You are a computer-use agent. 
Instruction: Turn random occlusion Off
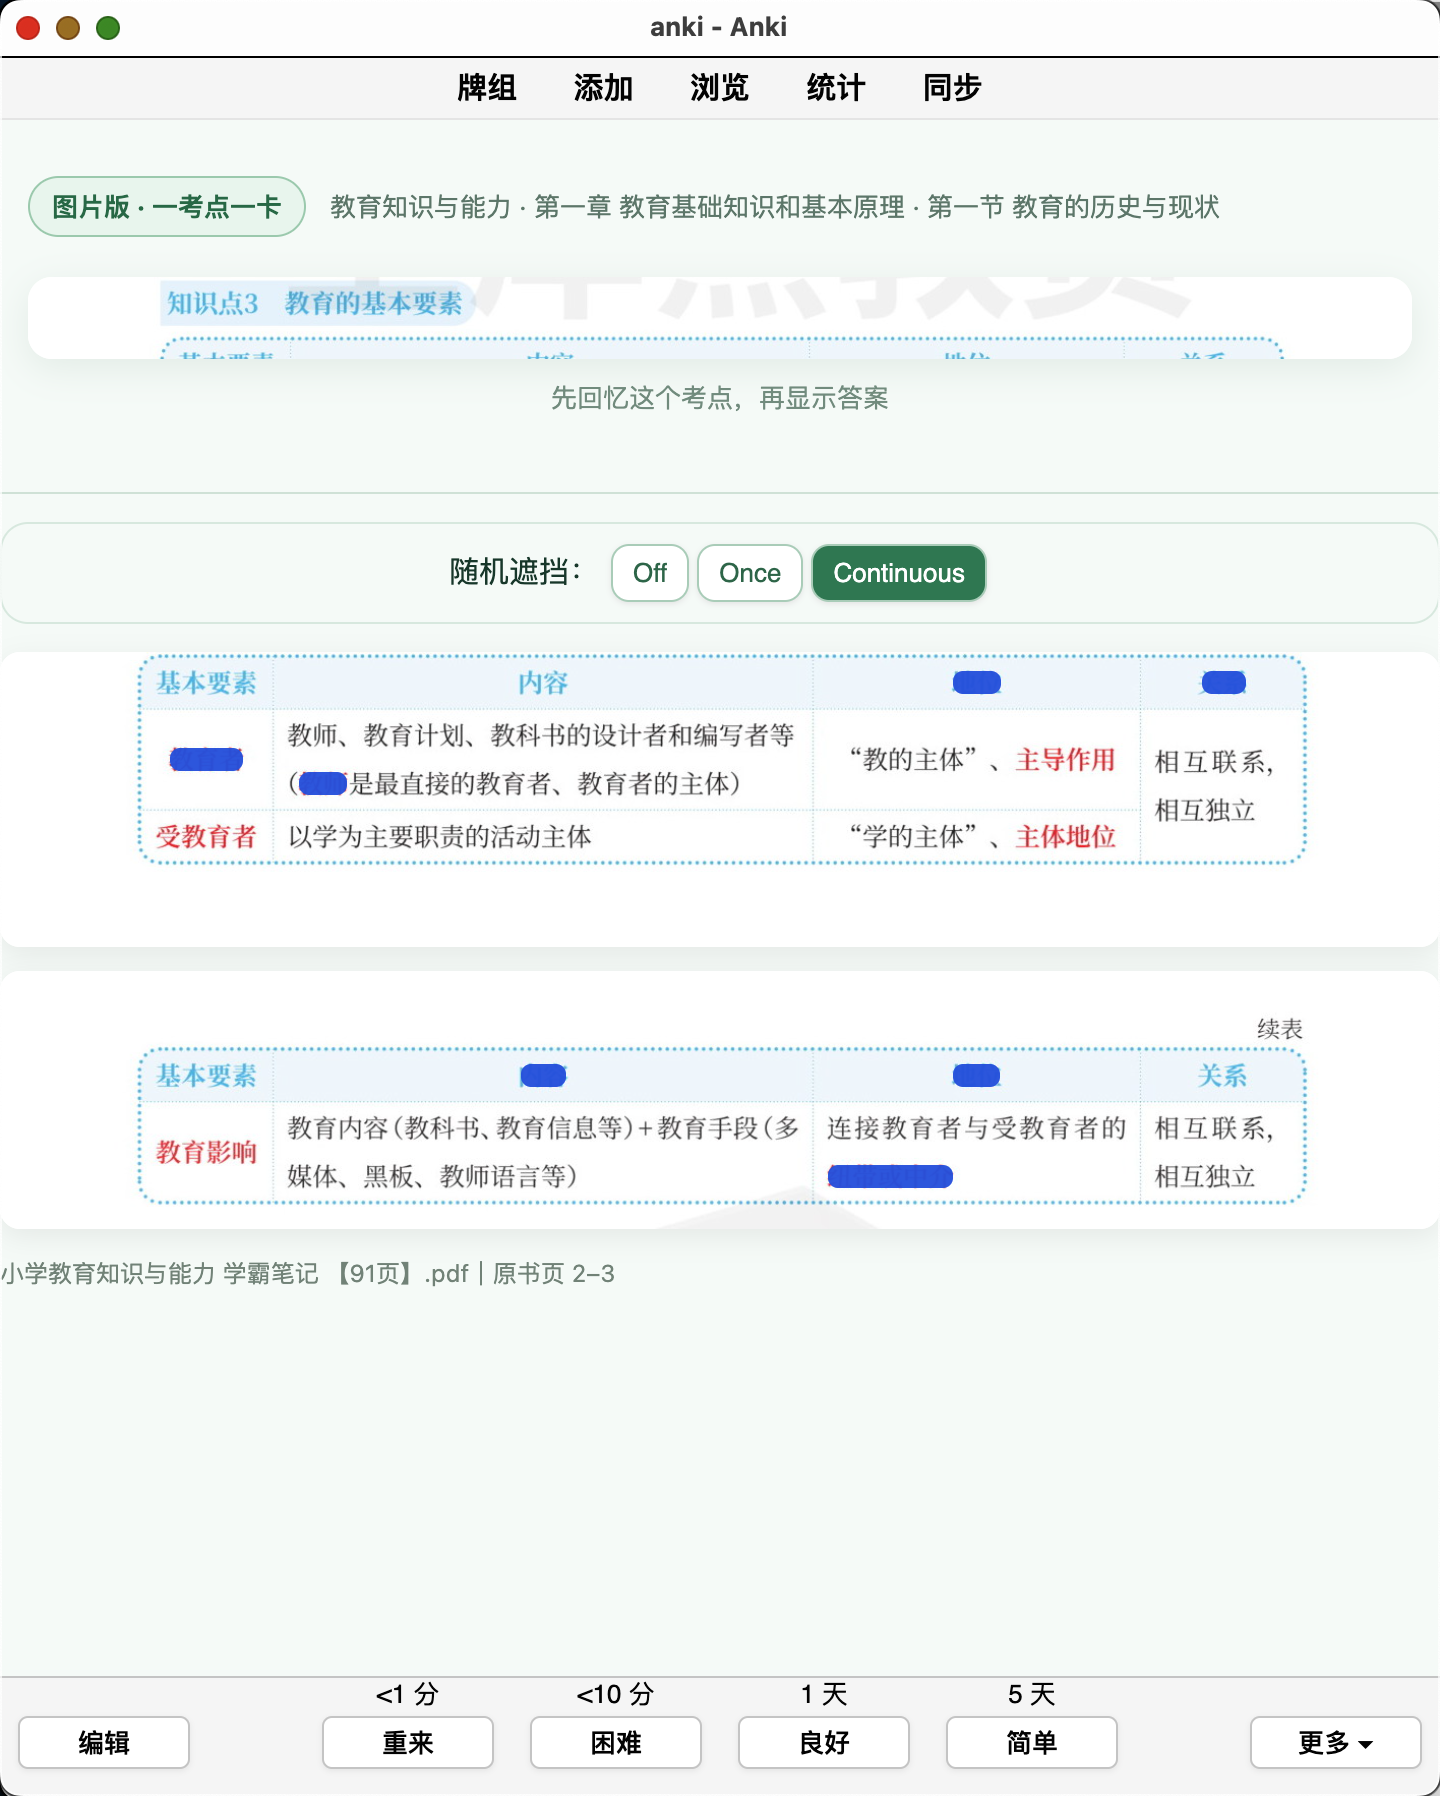tap(650, 573)
